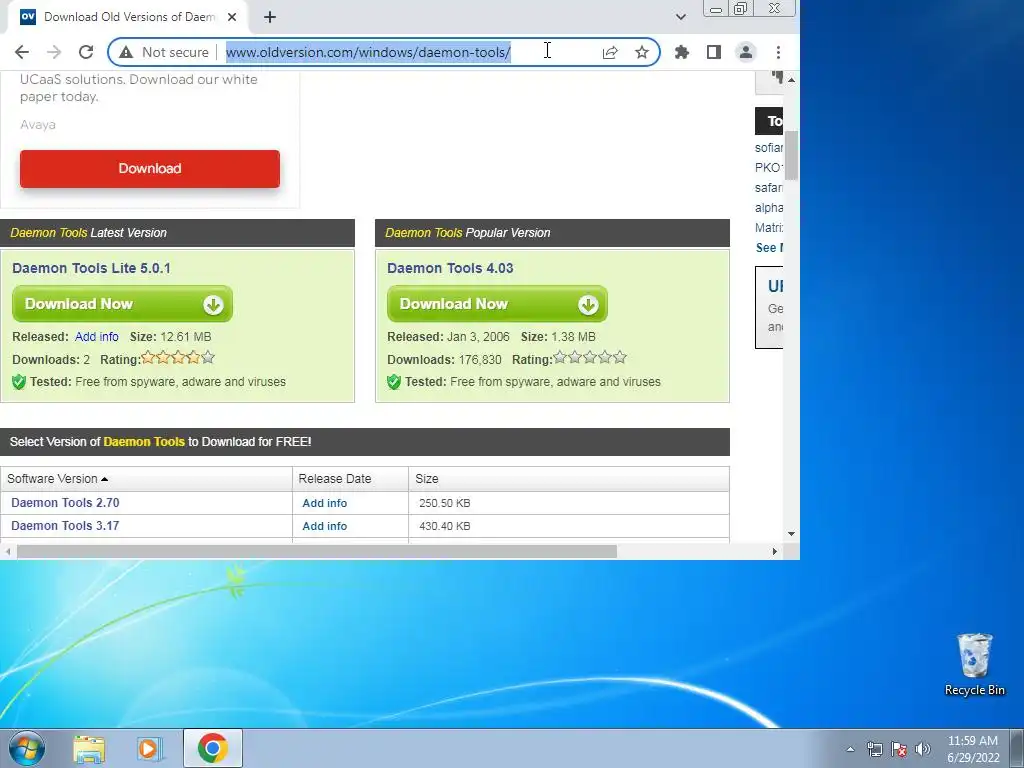Click the scroll down arrow
Image resolution: width=1024 pixels, height=768 pixels.
[x=792, y=534]
